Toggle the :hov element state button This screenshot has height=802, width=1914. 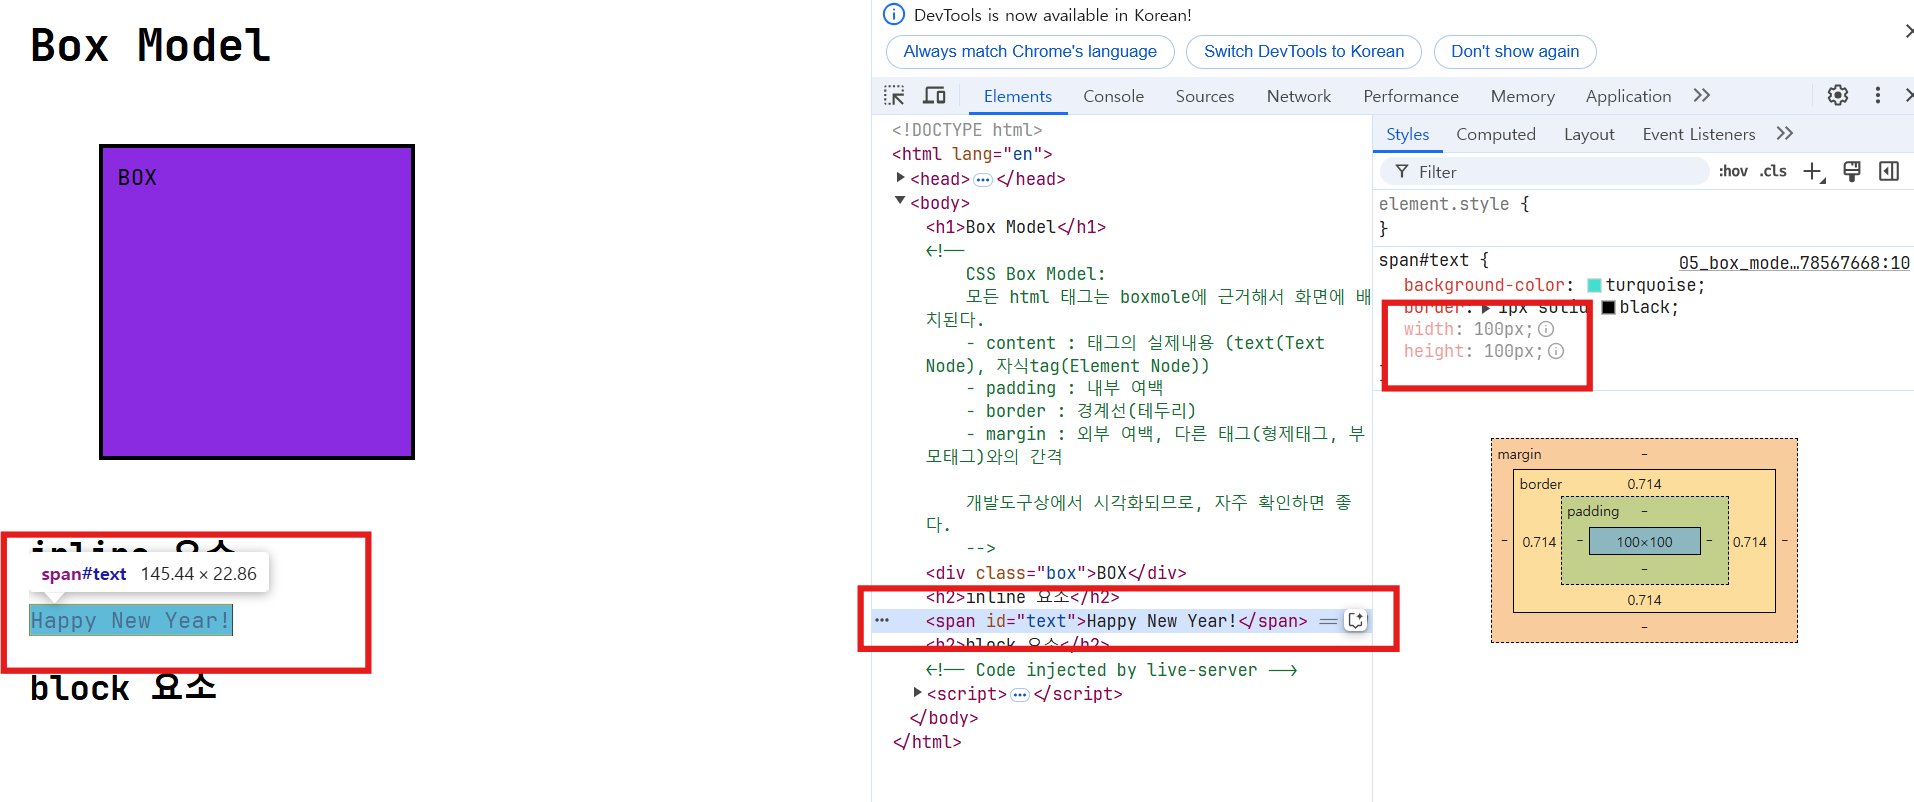point(1733,171)
